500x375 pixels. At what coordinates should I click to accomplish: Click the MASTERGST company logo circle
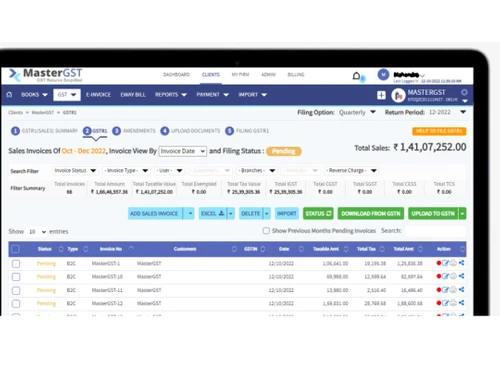click(398, 95)
